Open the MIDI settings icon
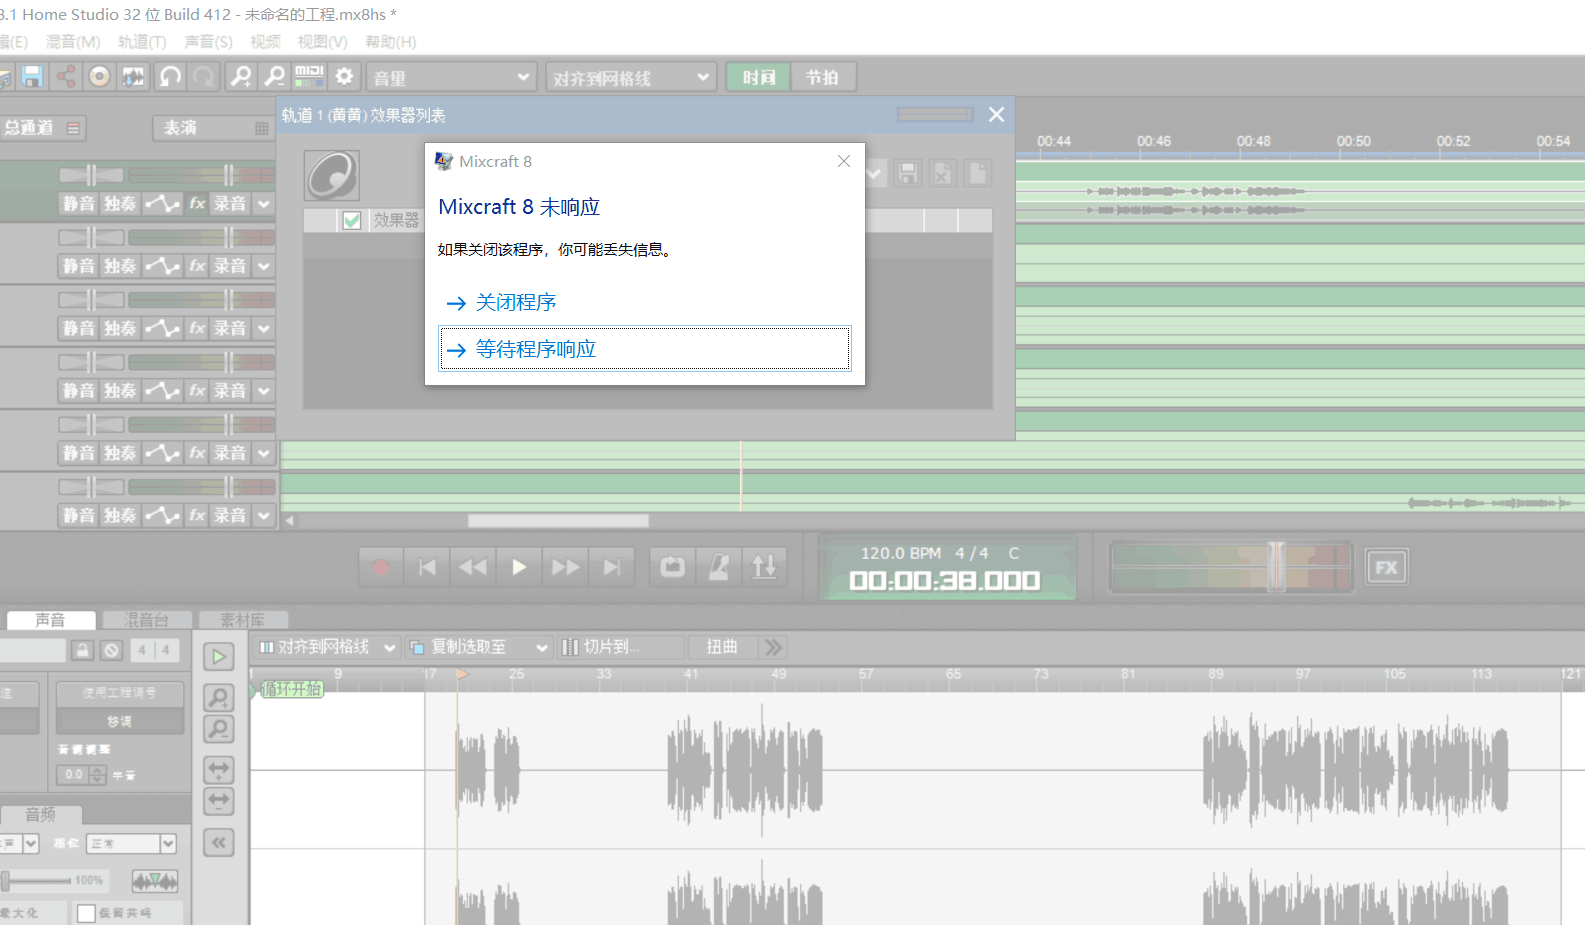The height and width of the screenshot is (925, 1585). coord(309,77)
